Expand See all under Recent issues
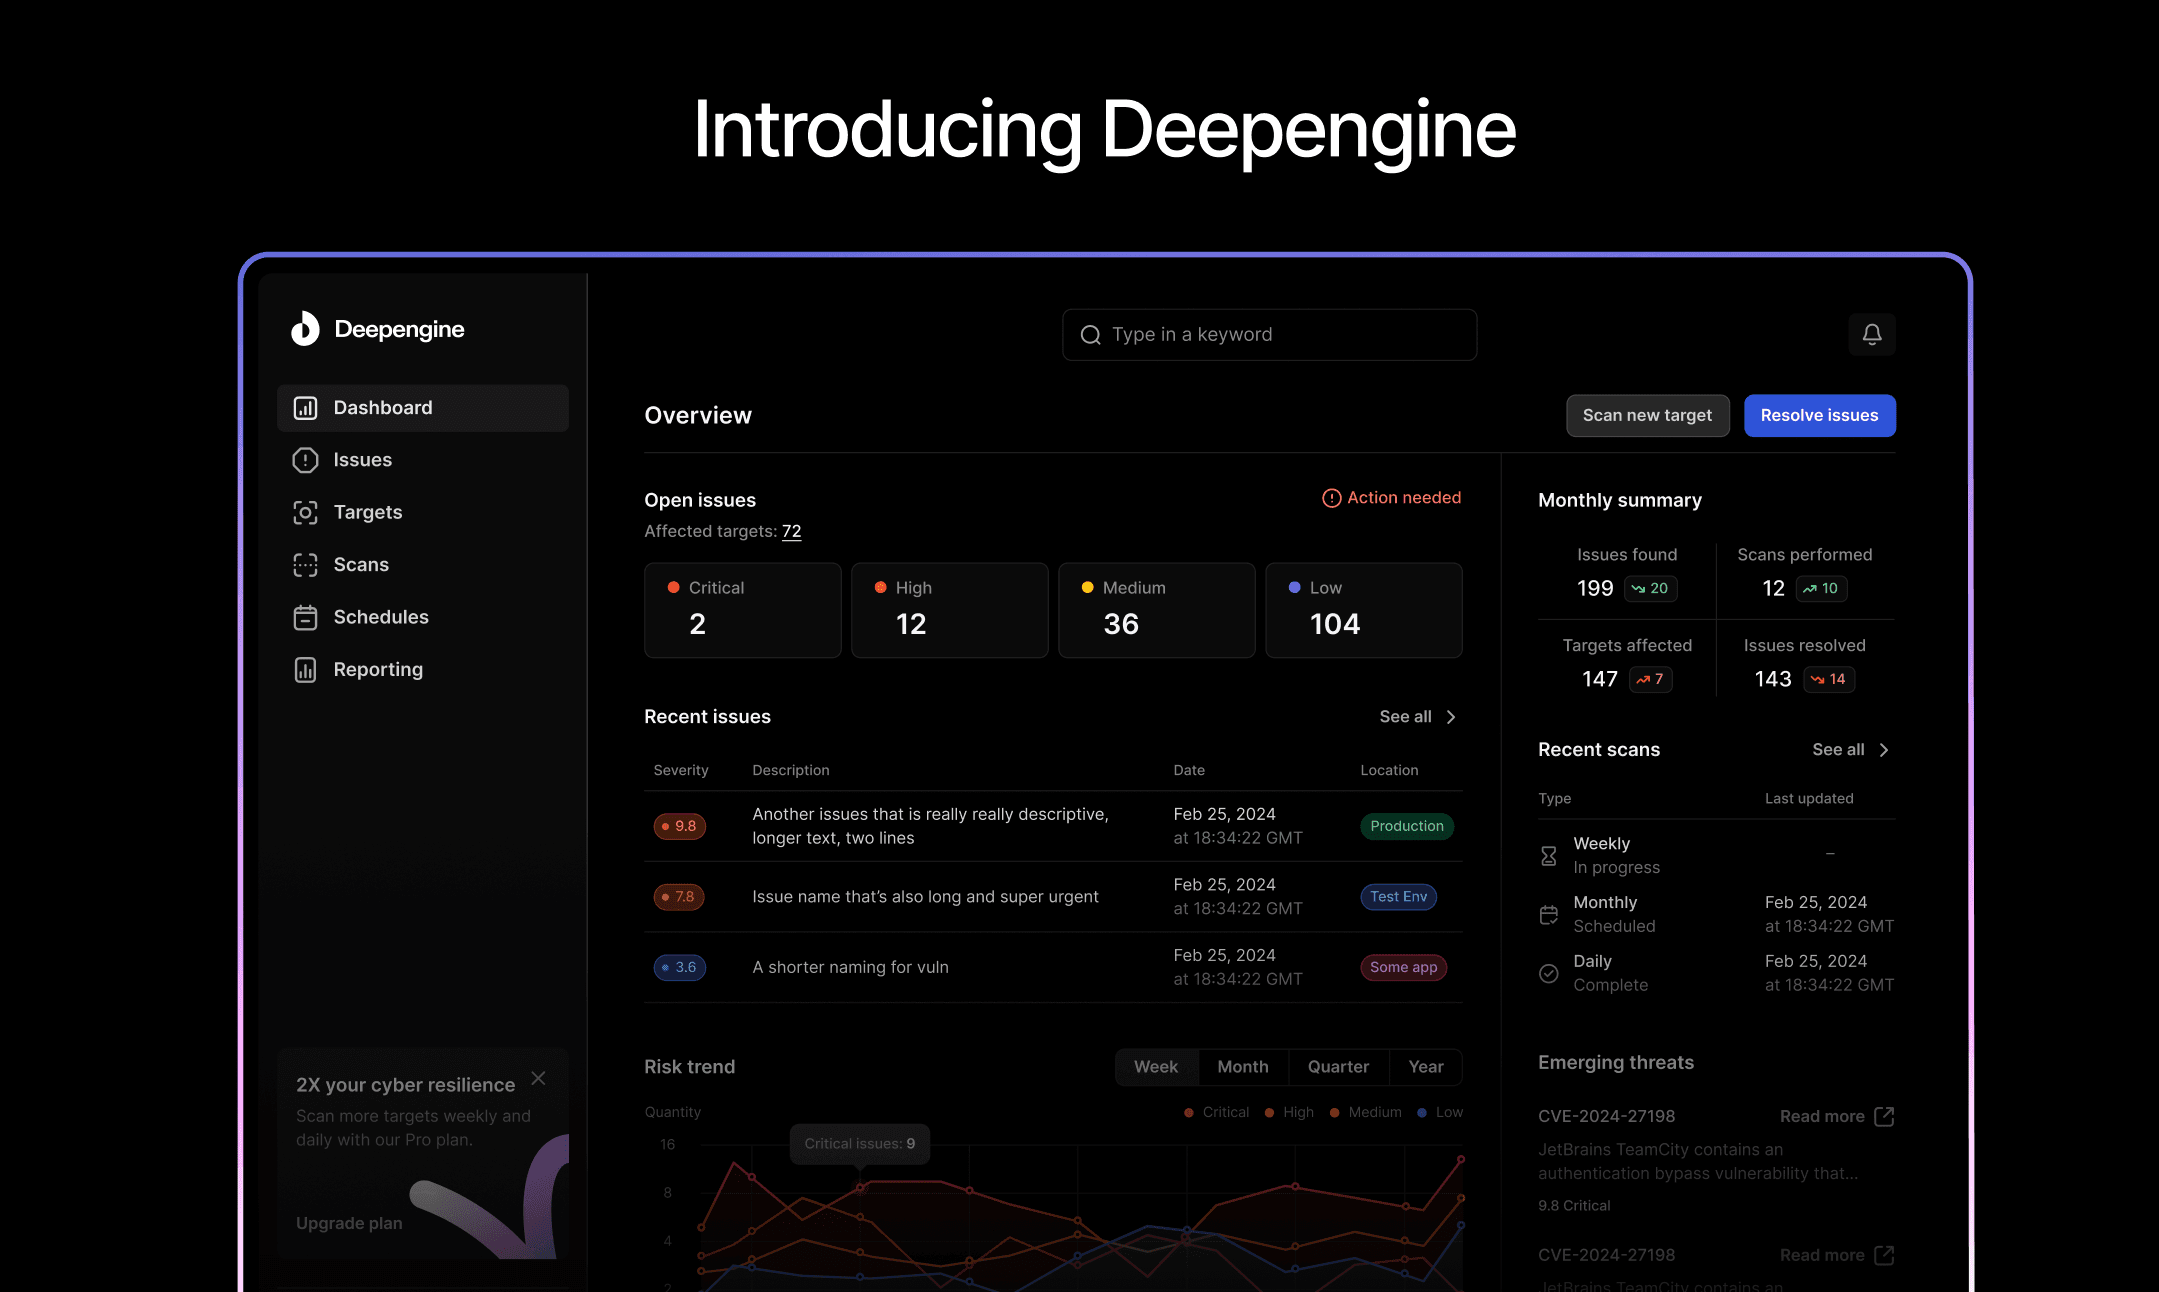The width and height of the screenshot is (2159, 1292). point(1415,716)
